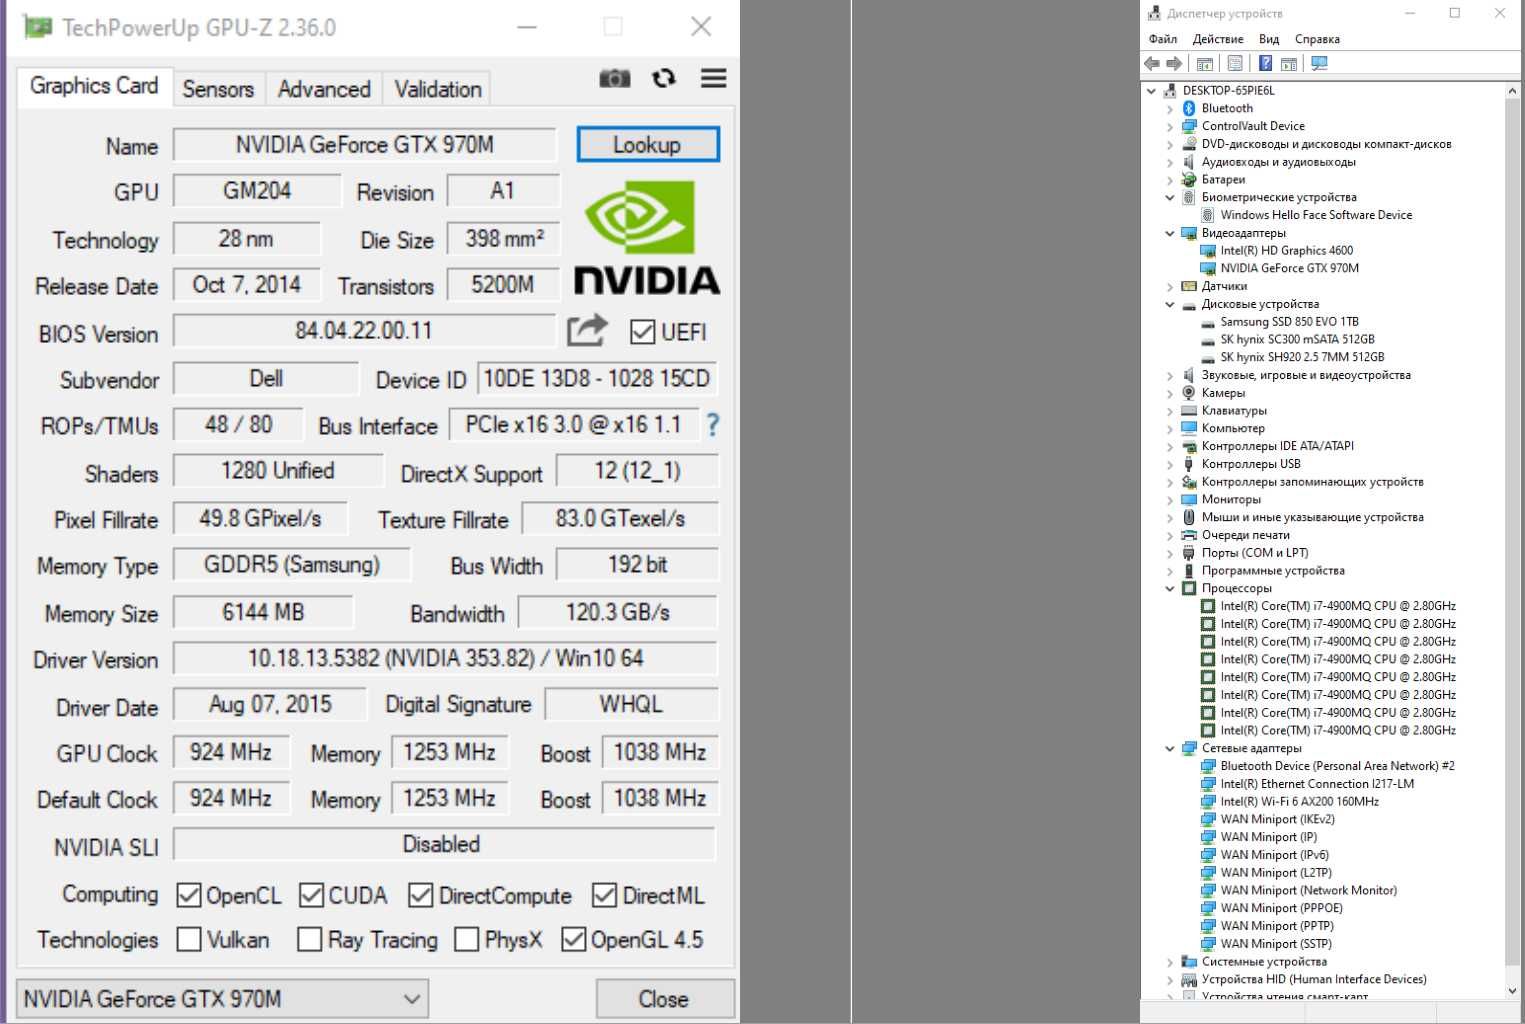Toggle the console tree toolbar icon
The width and height of the screenshot is (1525, 1024).
(1205, 63)
